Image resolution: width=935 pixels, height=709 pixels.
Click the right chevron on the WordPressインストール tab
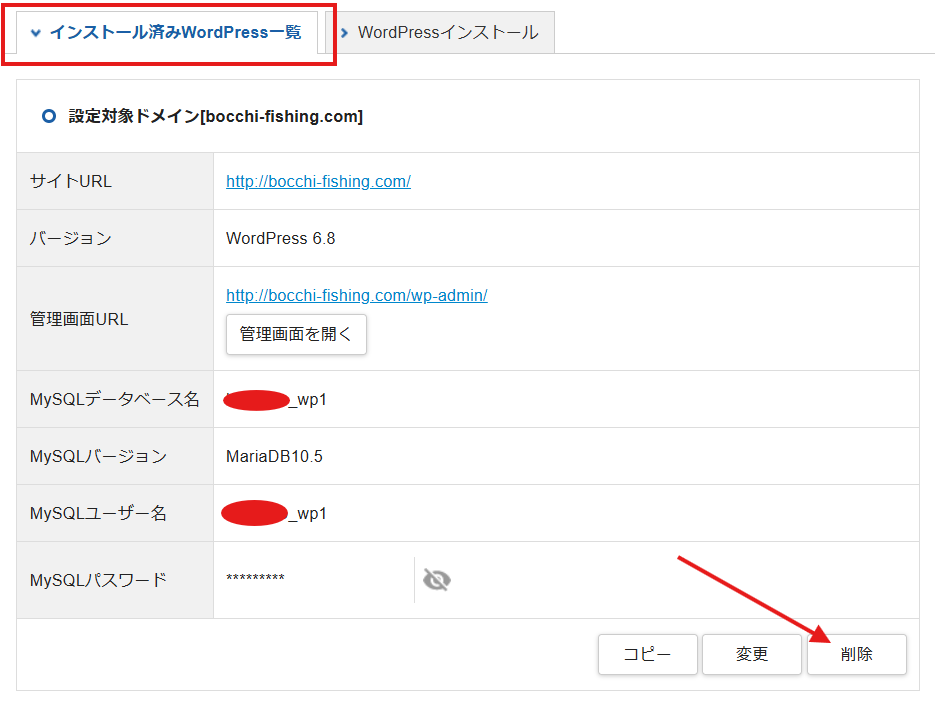tap(344, 33)
